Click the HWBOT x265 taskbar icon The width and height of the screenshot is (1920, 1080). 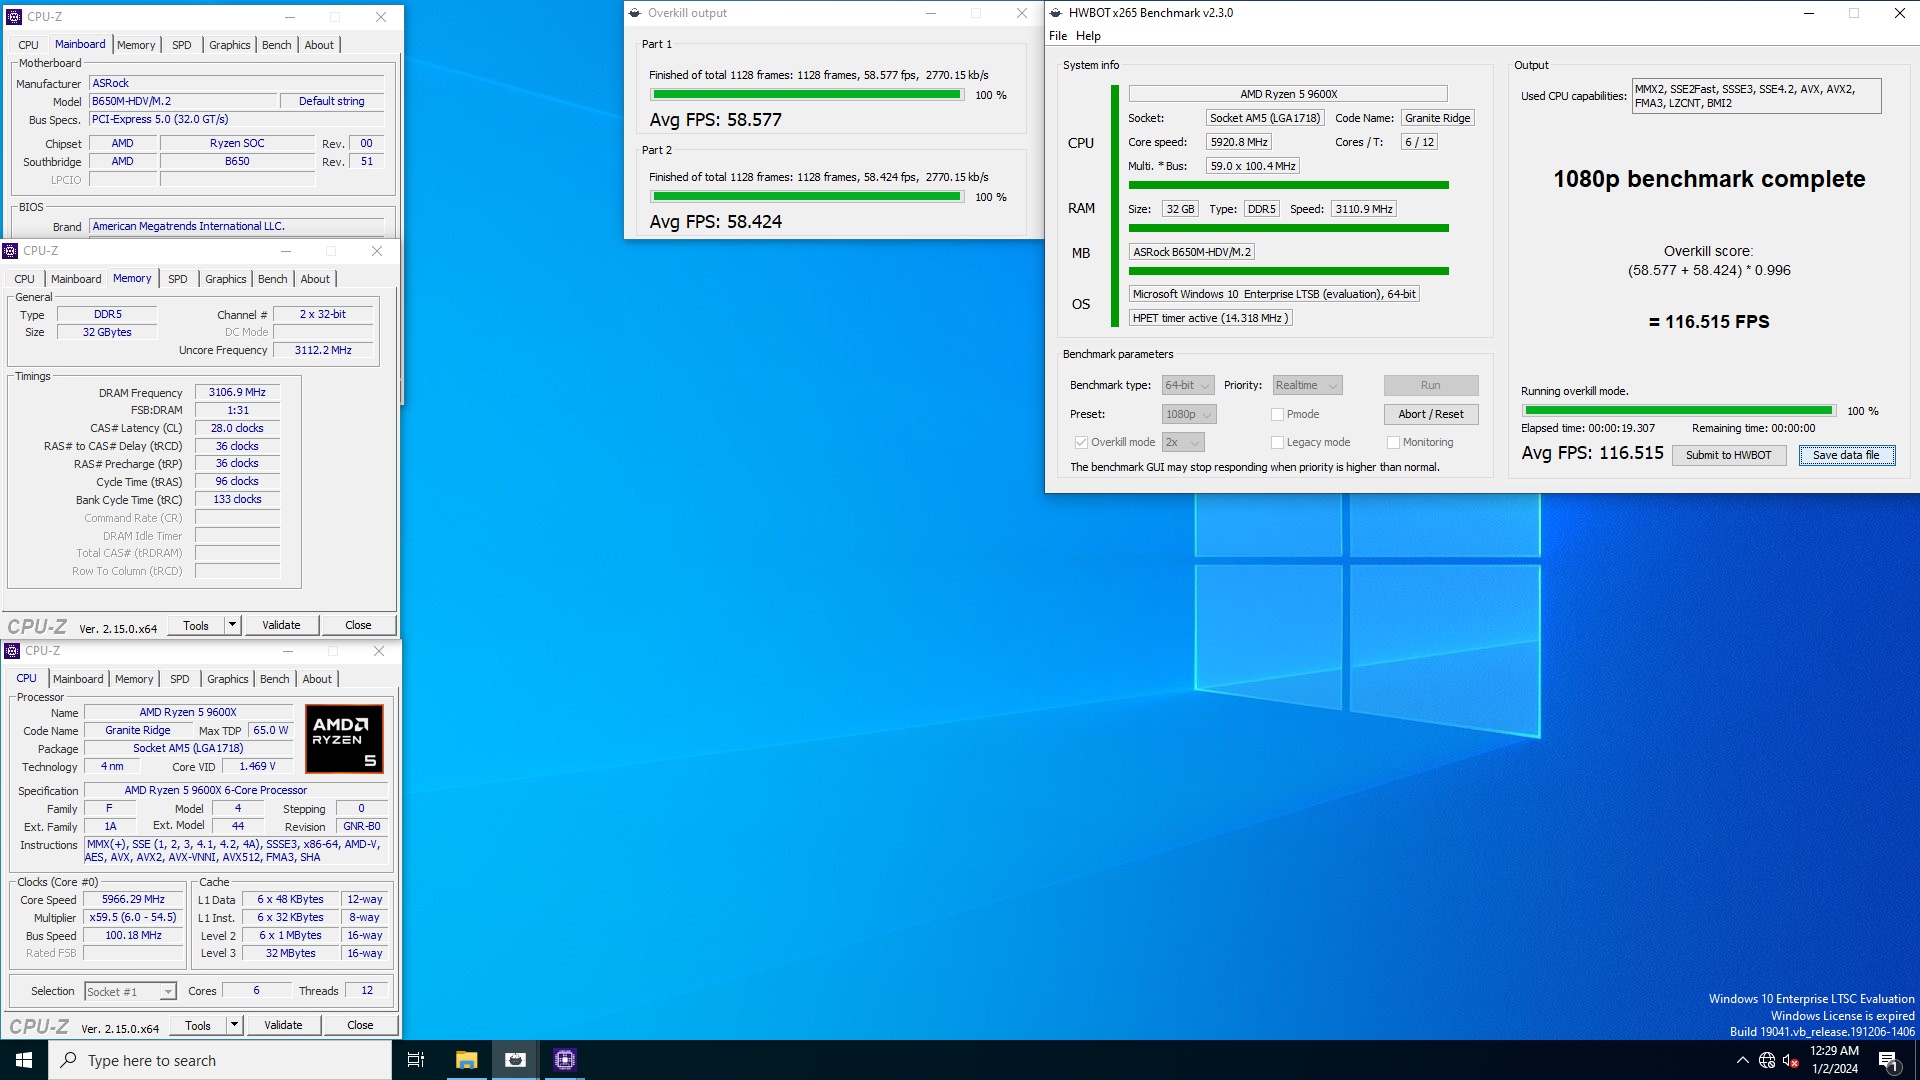(x=515, y=1060)
